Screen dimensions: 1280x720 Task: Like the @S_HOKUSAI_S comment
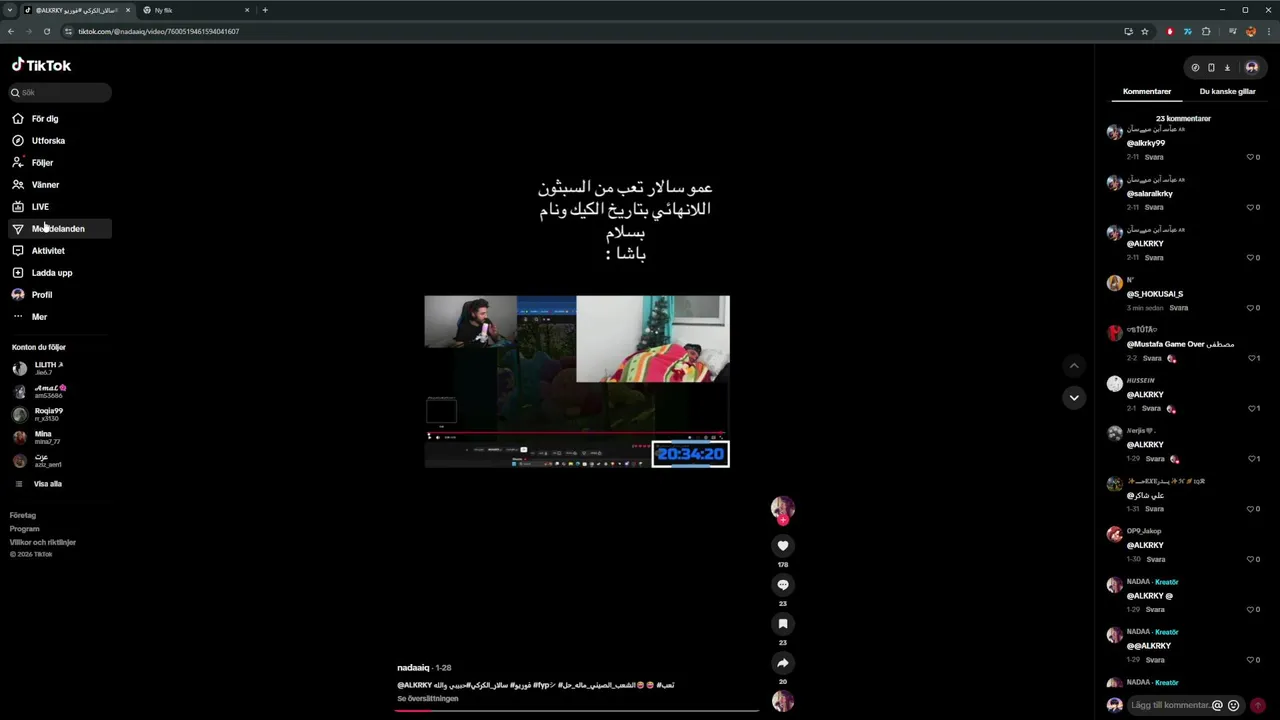(x=1250, y=308)
